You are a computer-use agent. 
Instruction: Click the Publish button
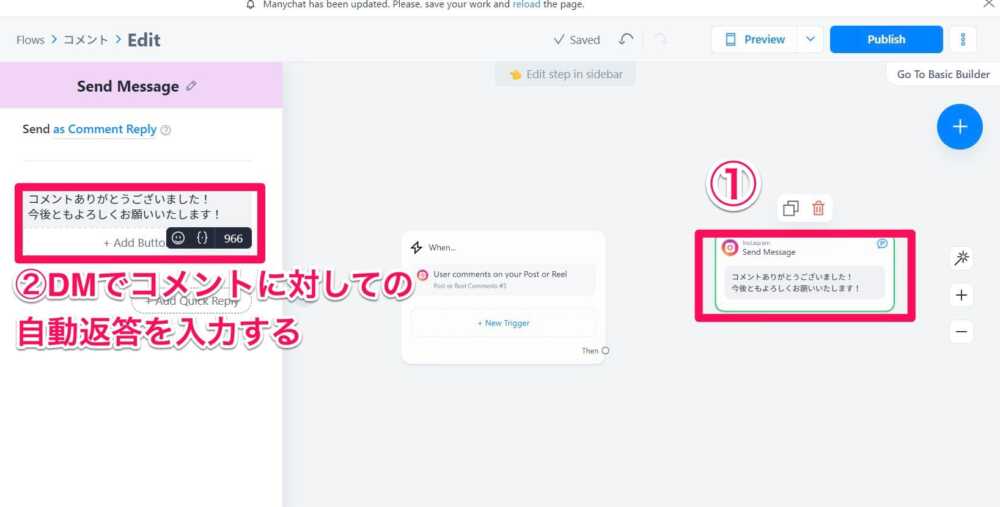tap(885, 40)
